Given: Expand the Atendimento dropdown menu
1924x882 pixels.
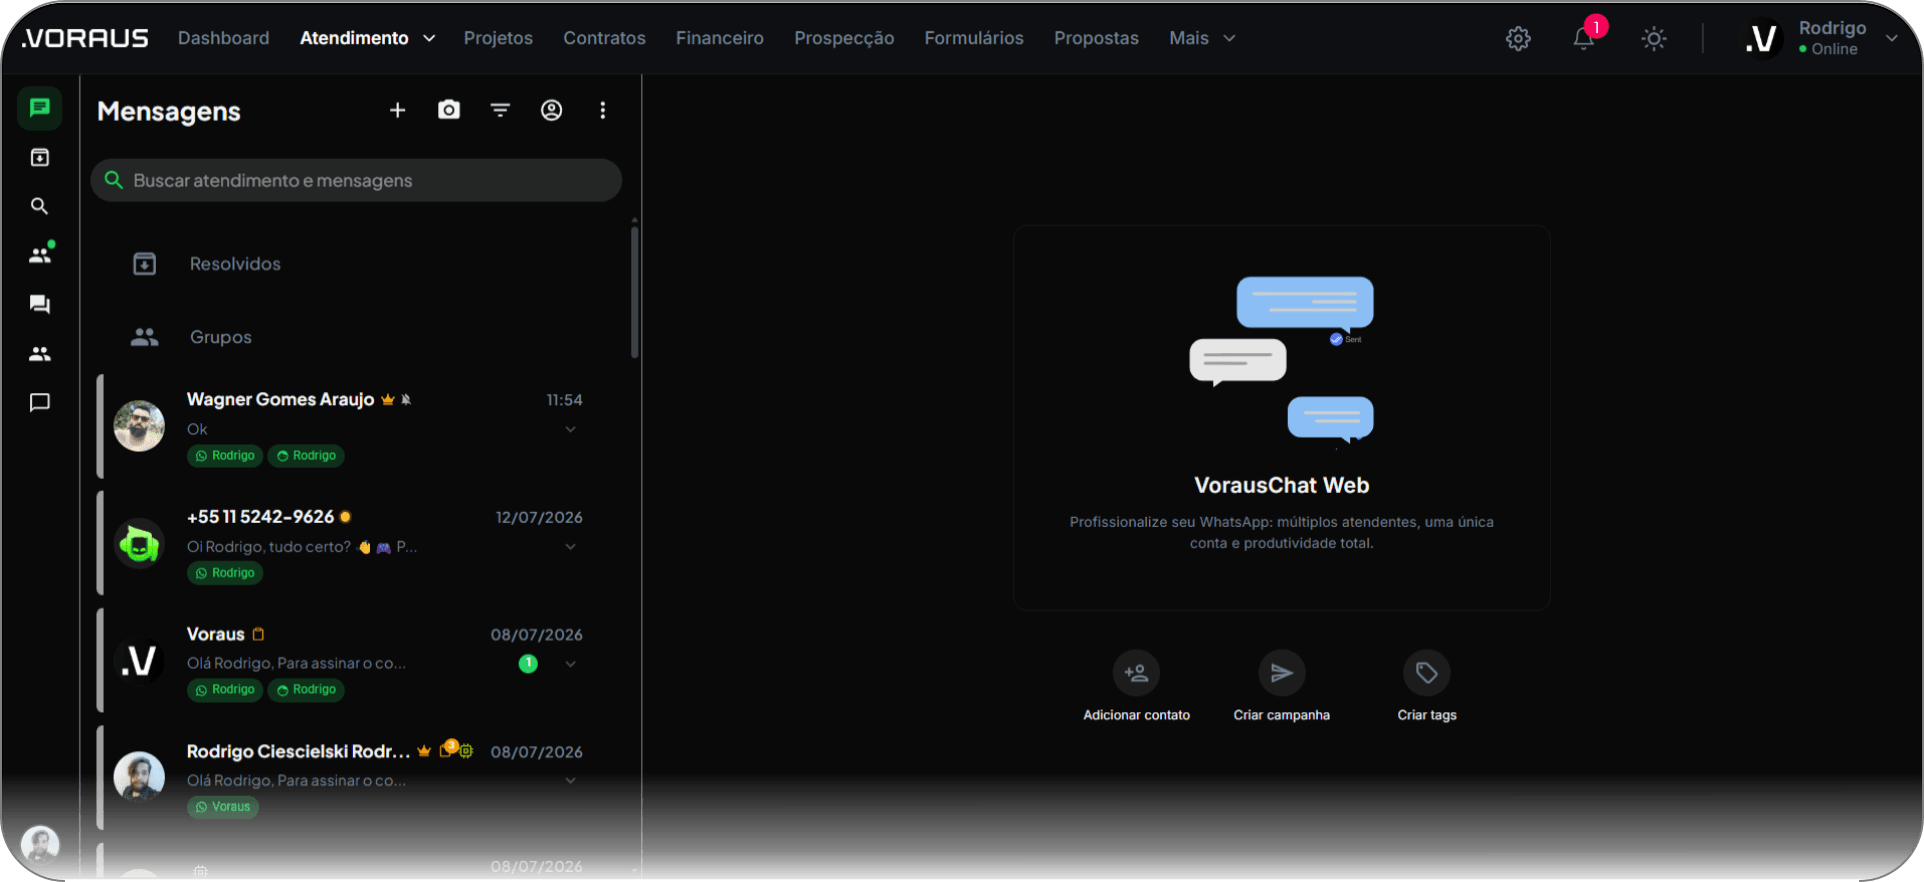Looking at the screenshot, I should click(368, 38).
